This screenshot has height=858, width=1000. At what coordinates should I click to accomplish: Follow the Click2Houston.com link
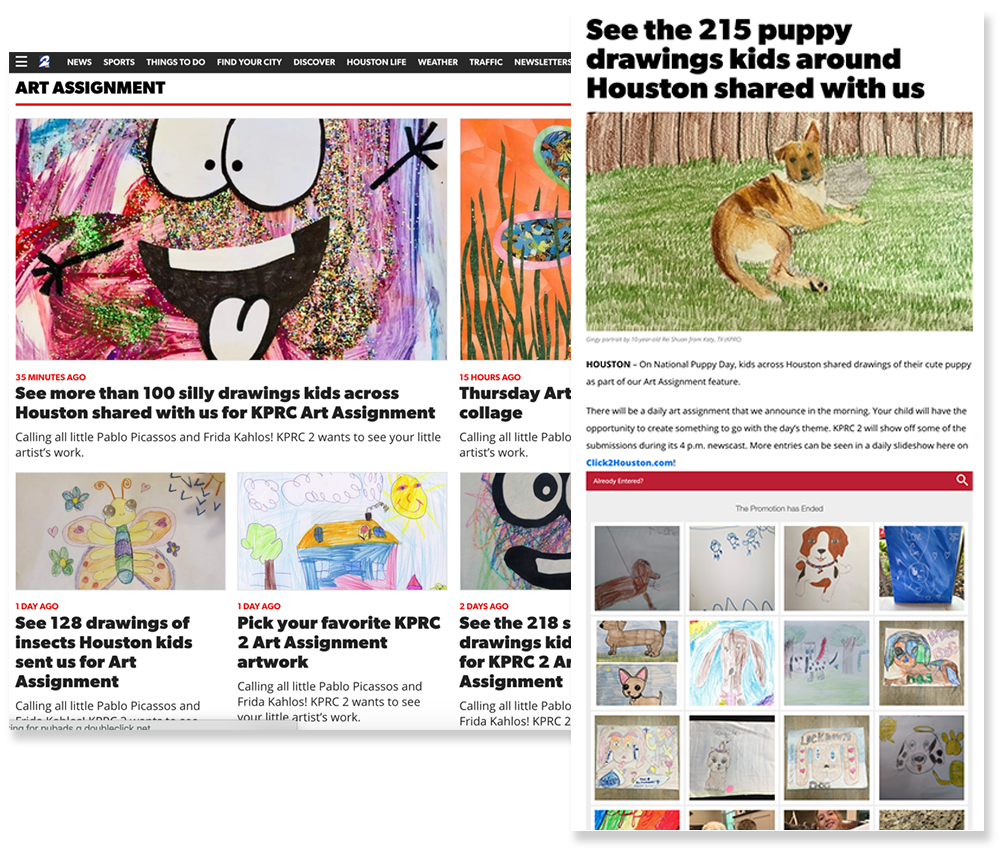coord(629,462)
